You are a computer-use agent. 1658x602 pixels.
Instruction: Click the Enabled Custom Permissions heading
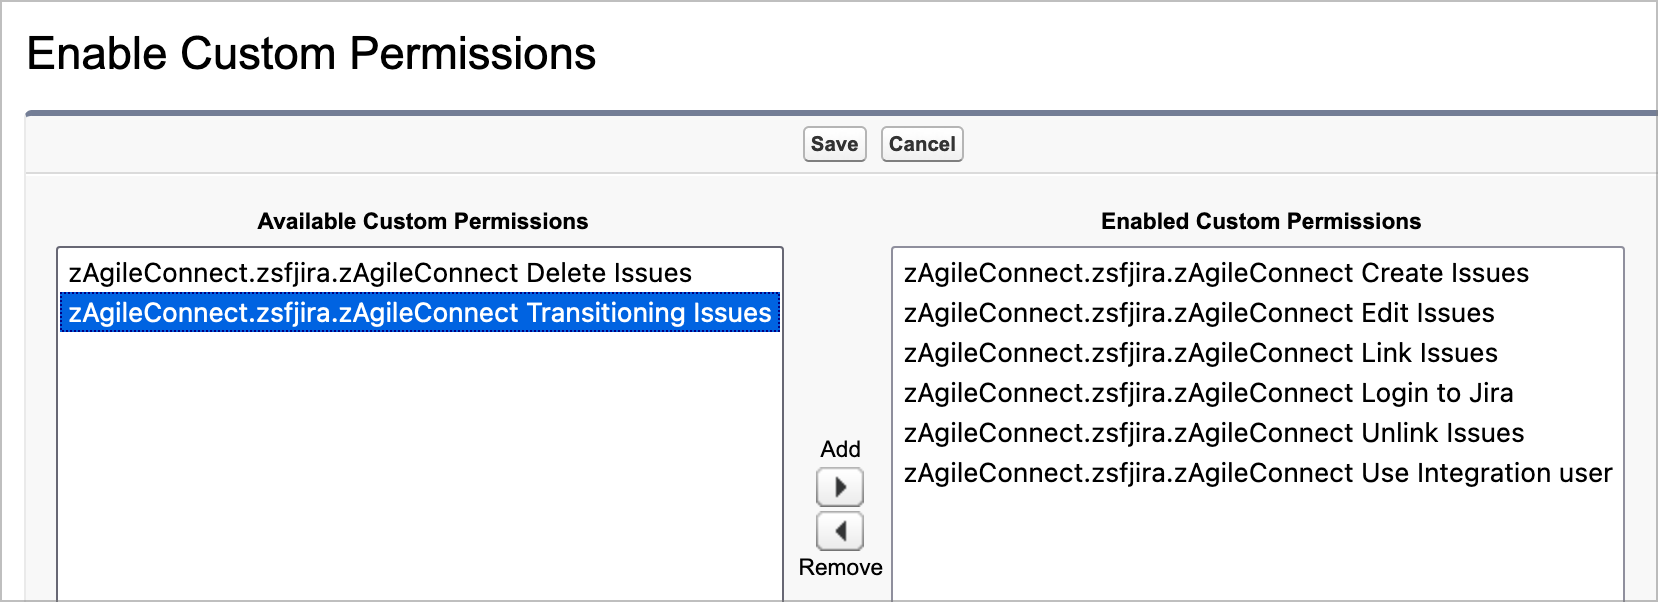tap(1260, 221)
